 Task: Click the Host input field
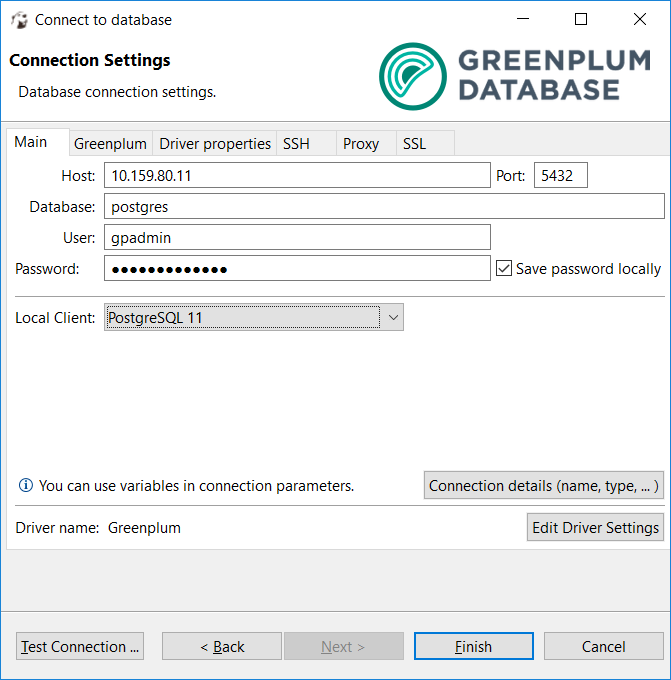tap(297, 176)
